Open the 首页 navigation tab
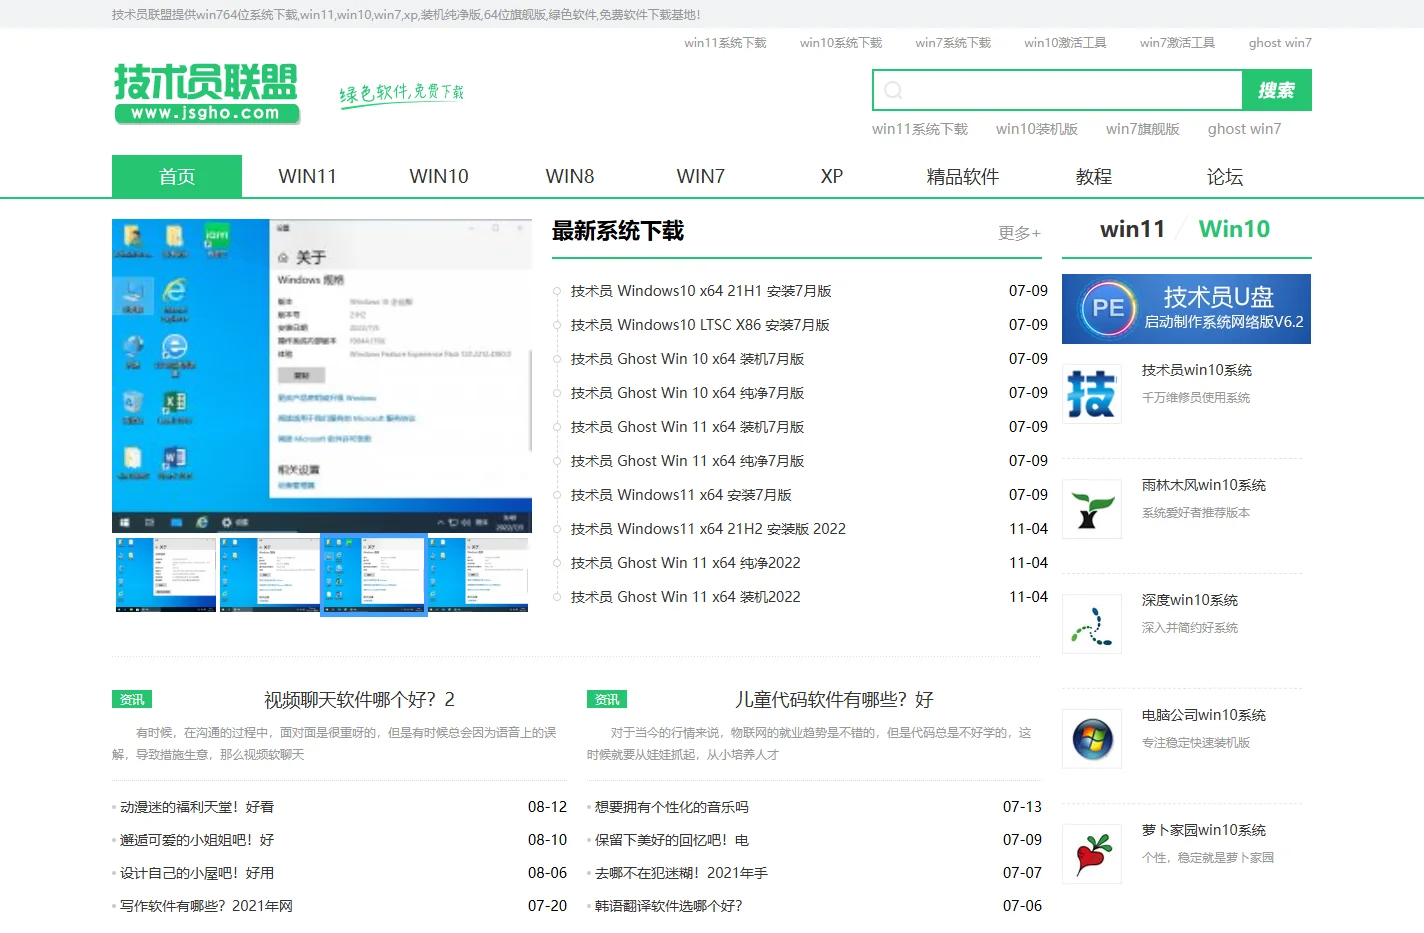1424x933 pixels. tap(177, 176)
